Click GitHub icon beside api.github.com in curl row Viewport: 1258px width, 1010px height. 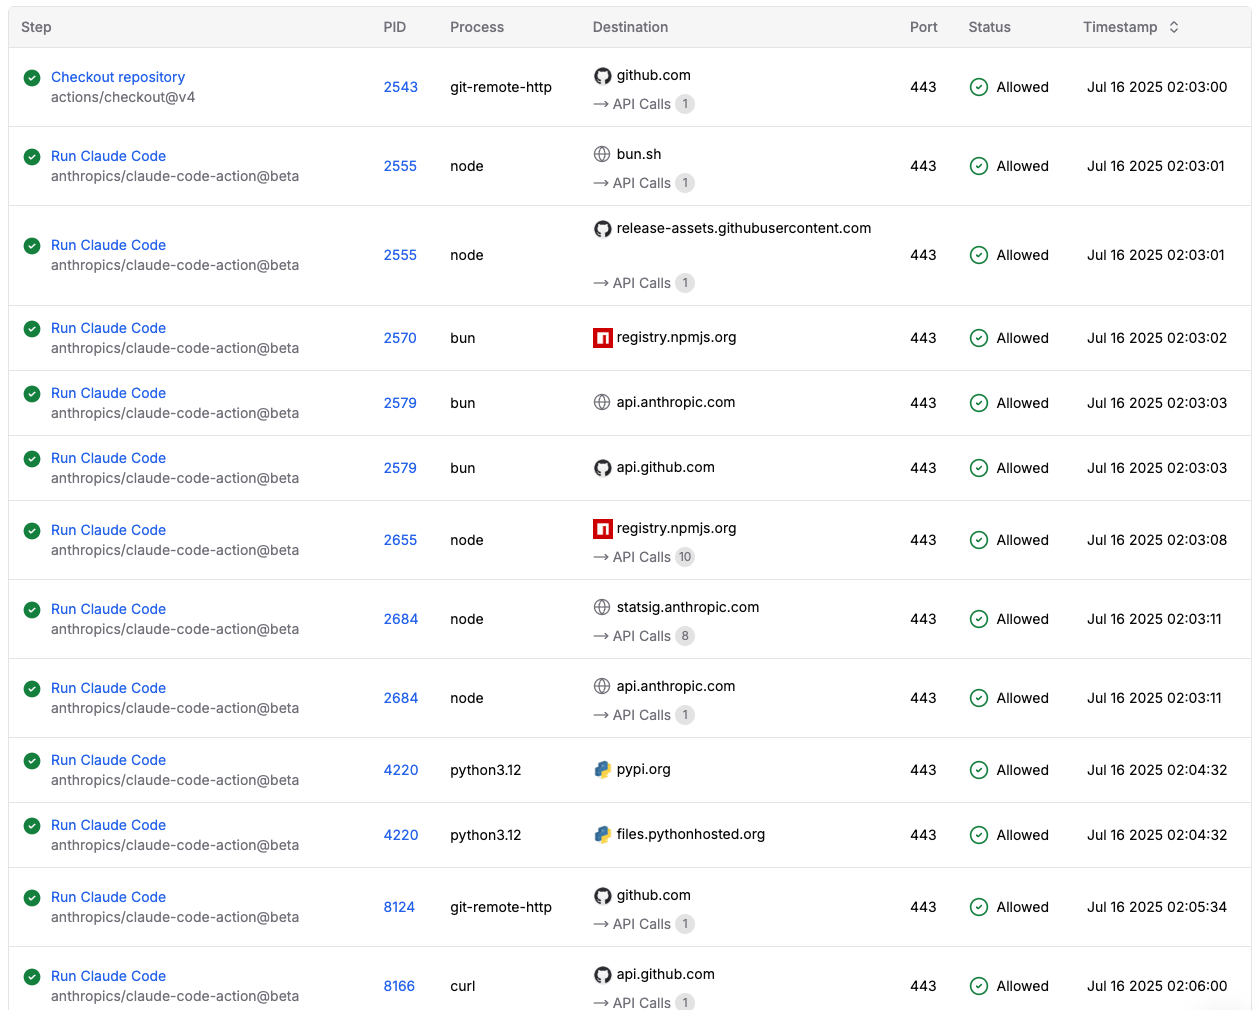(602, 975)
